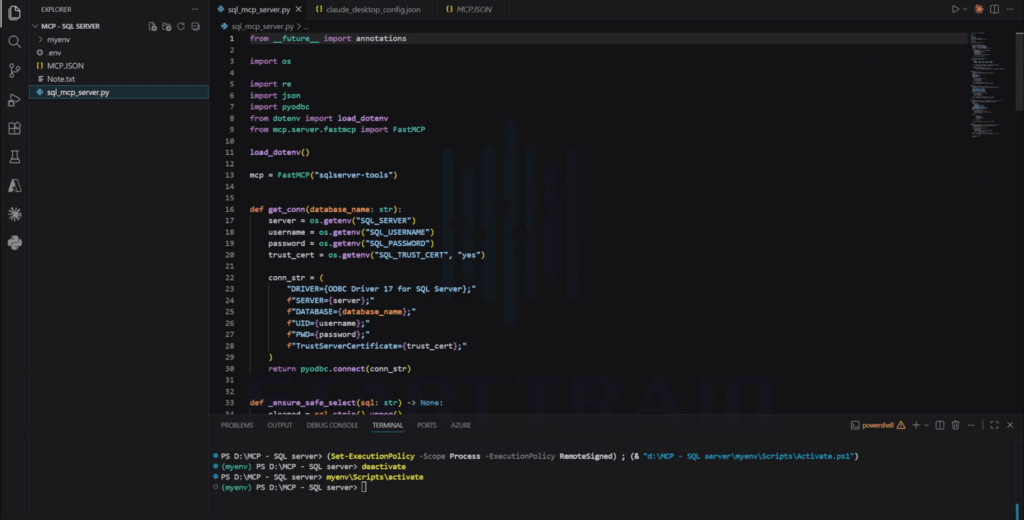Screen dimensions: 1024x520
Task: Expand the myenv folder
Action: (x=58, y=39)
